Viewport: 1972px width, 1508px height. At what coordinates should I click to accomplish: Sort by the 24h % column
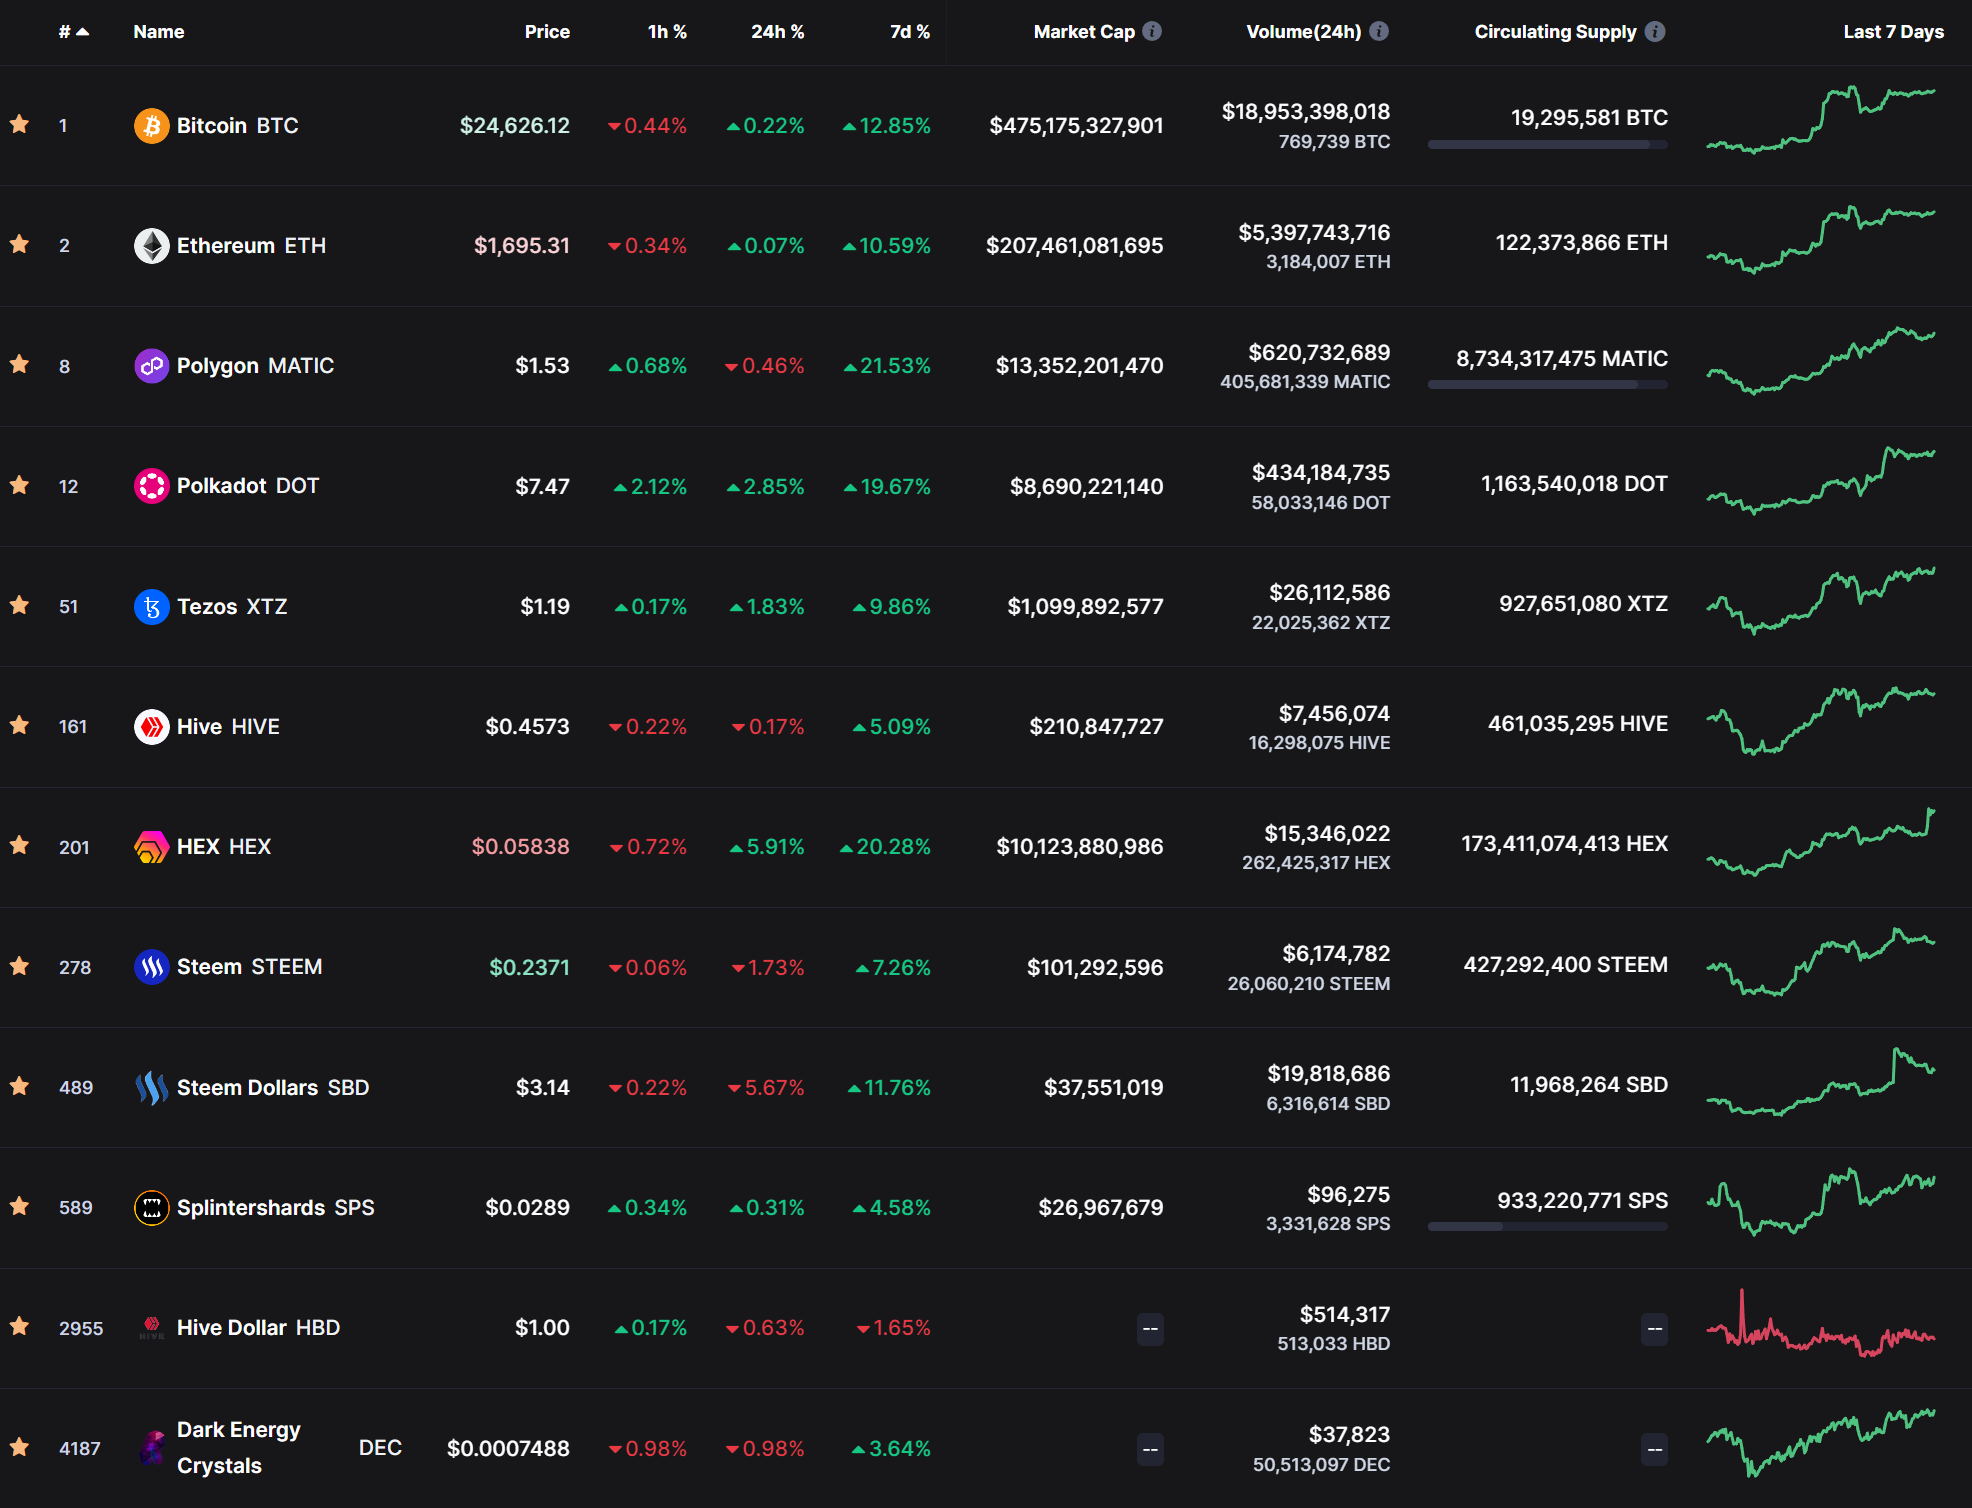coord(778,31)
